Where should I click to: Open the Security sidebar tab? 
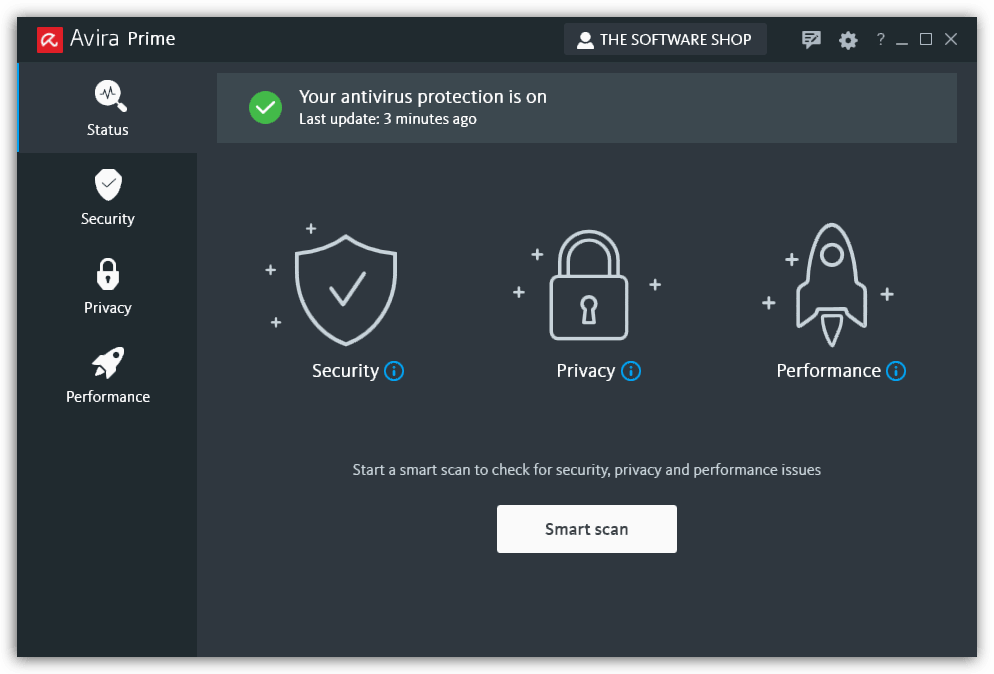tap(108, 197)
